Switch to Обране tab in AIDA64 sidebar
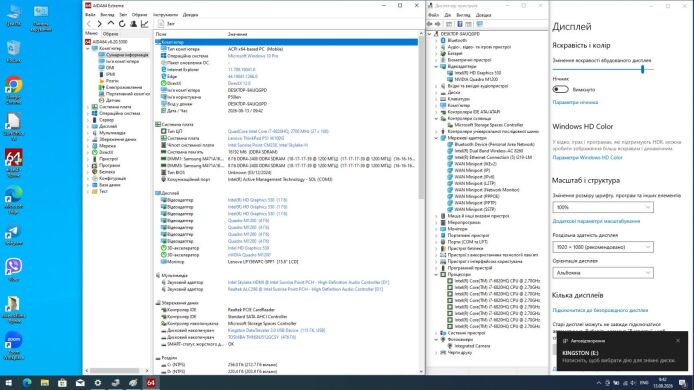Screen dimensions: 694x390 pyautogui.click(x=110, y=34)
